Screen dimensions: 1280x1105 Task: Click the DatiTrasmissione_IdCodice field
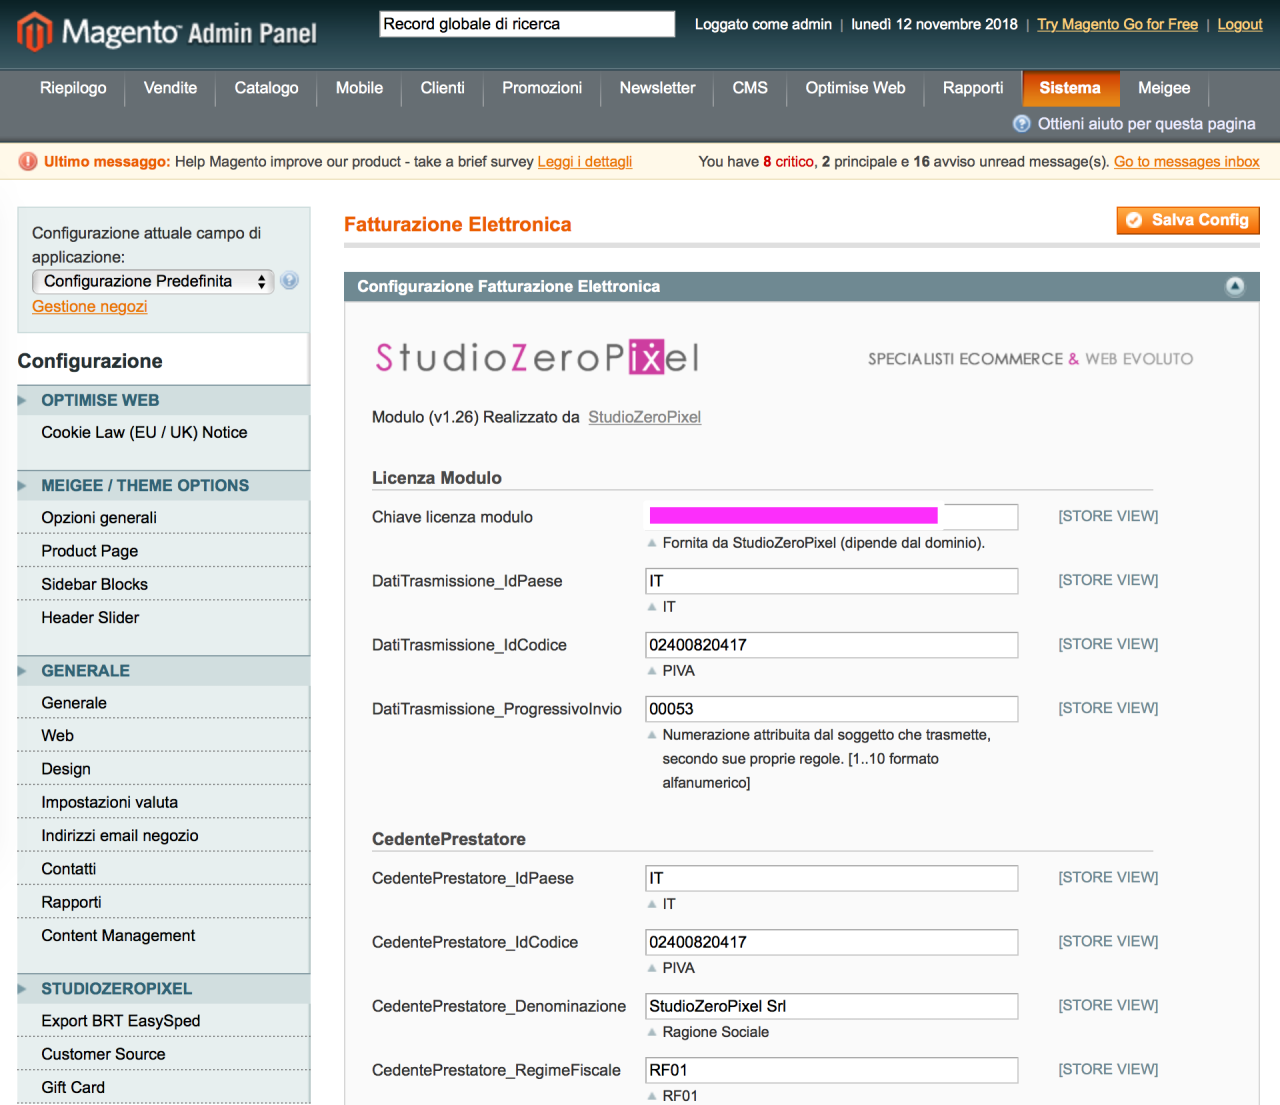coord(832,645)
